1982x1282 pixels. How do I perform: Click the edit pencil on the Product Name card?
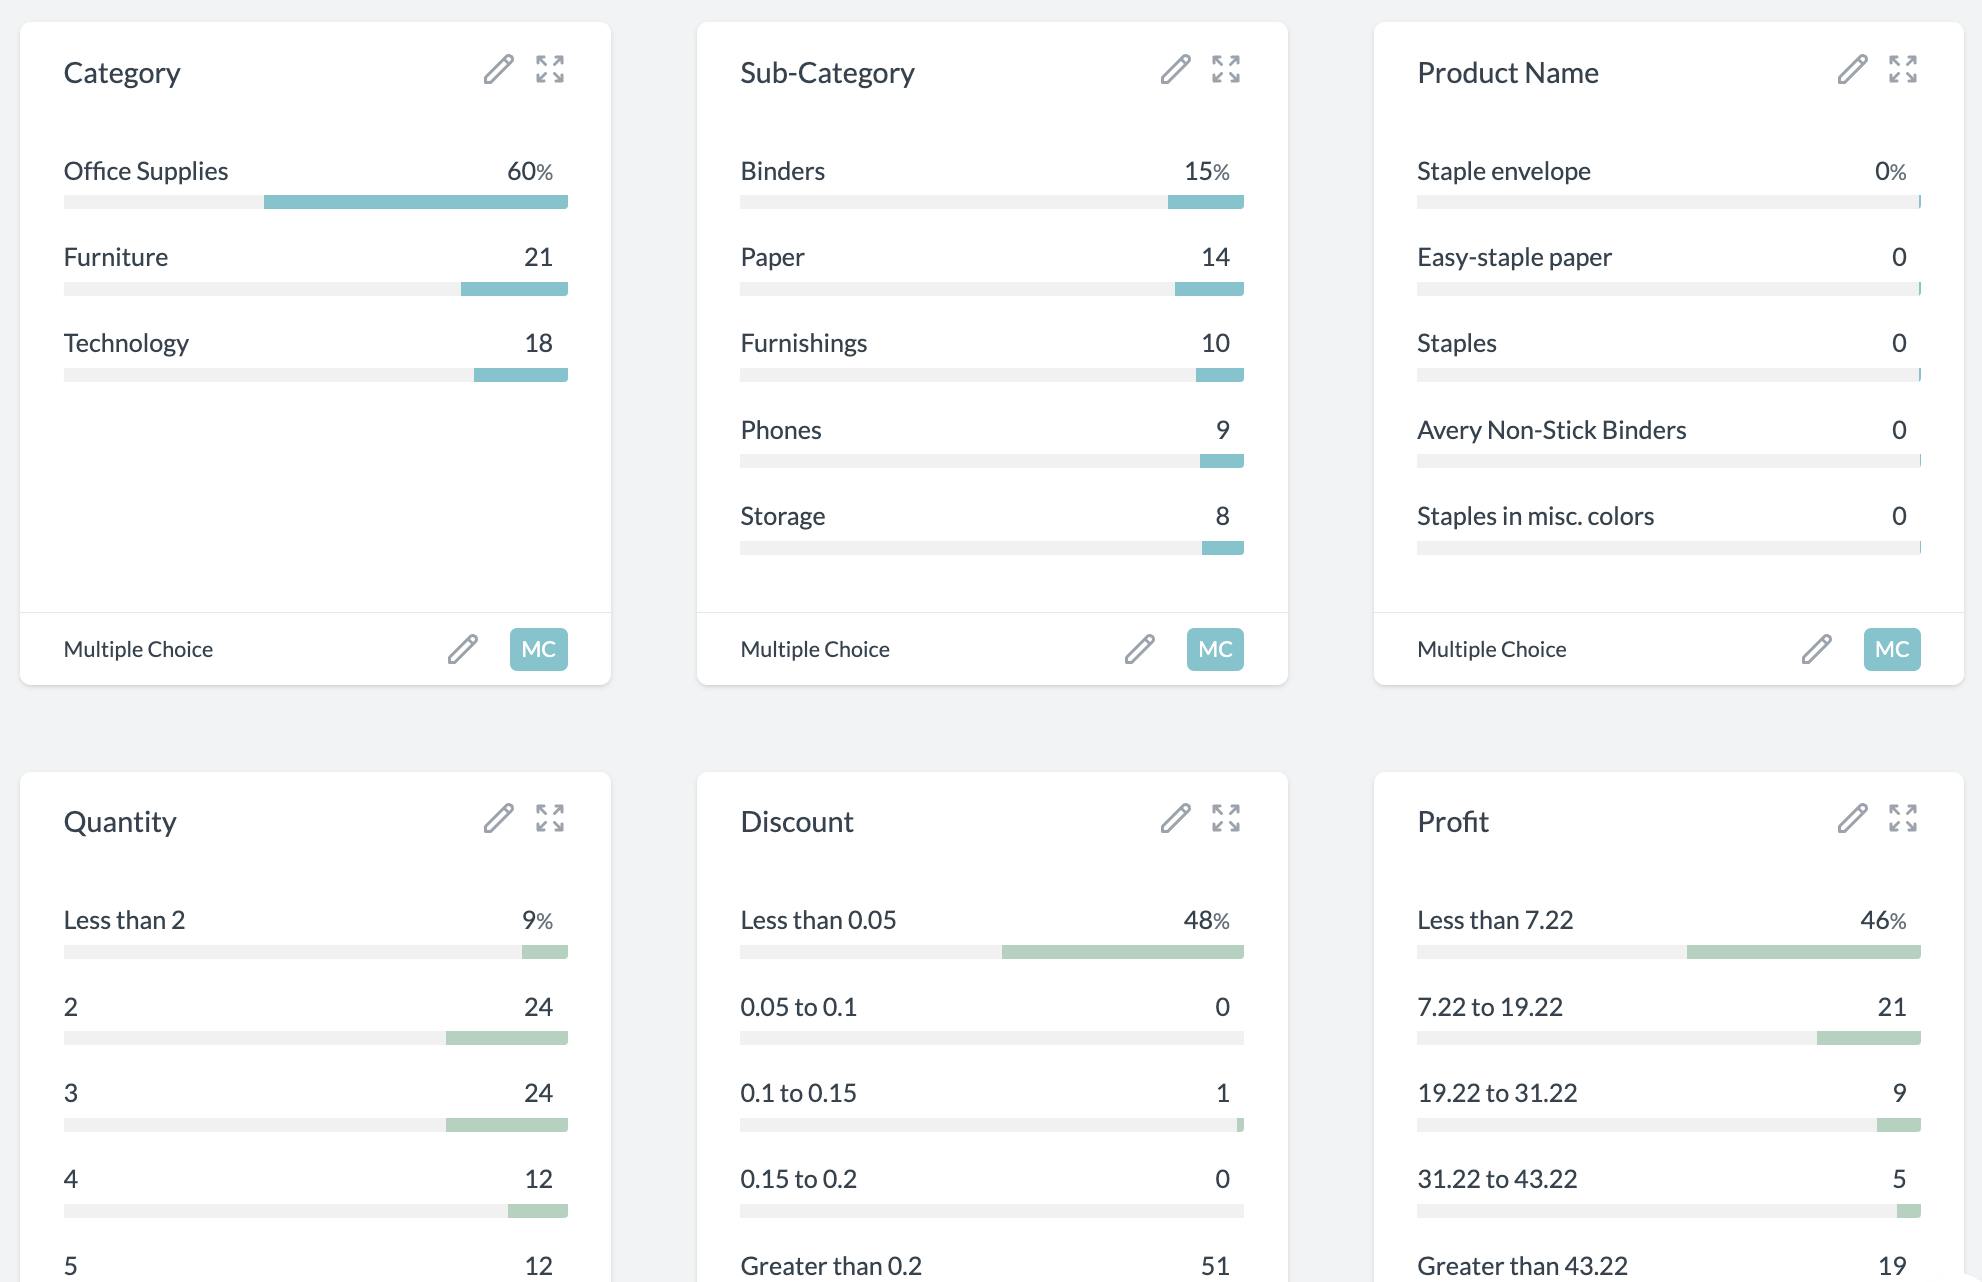1853,70
